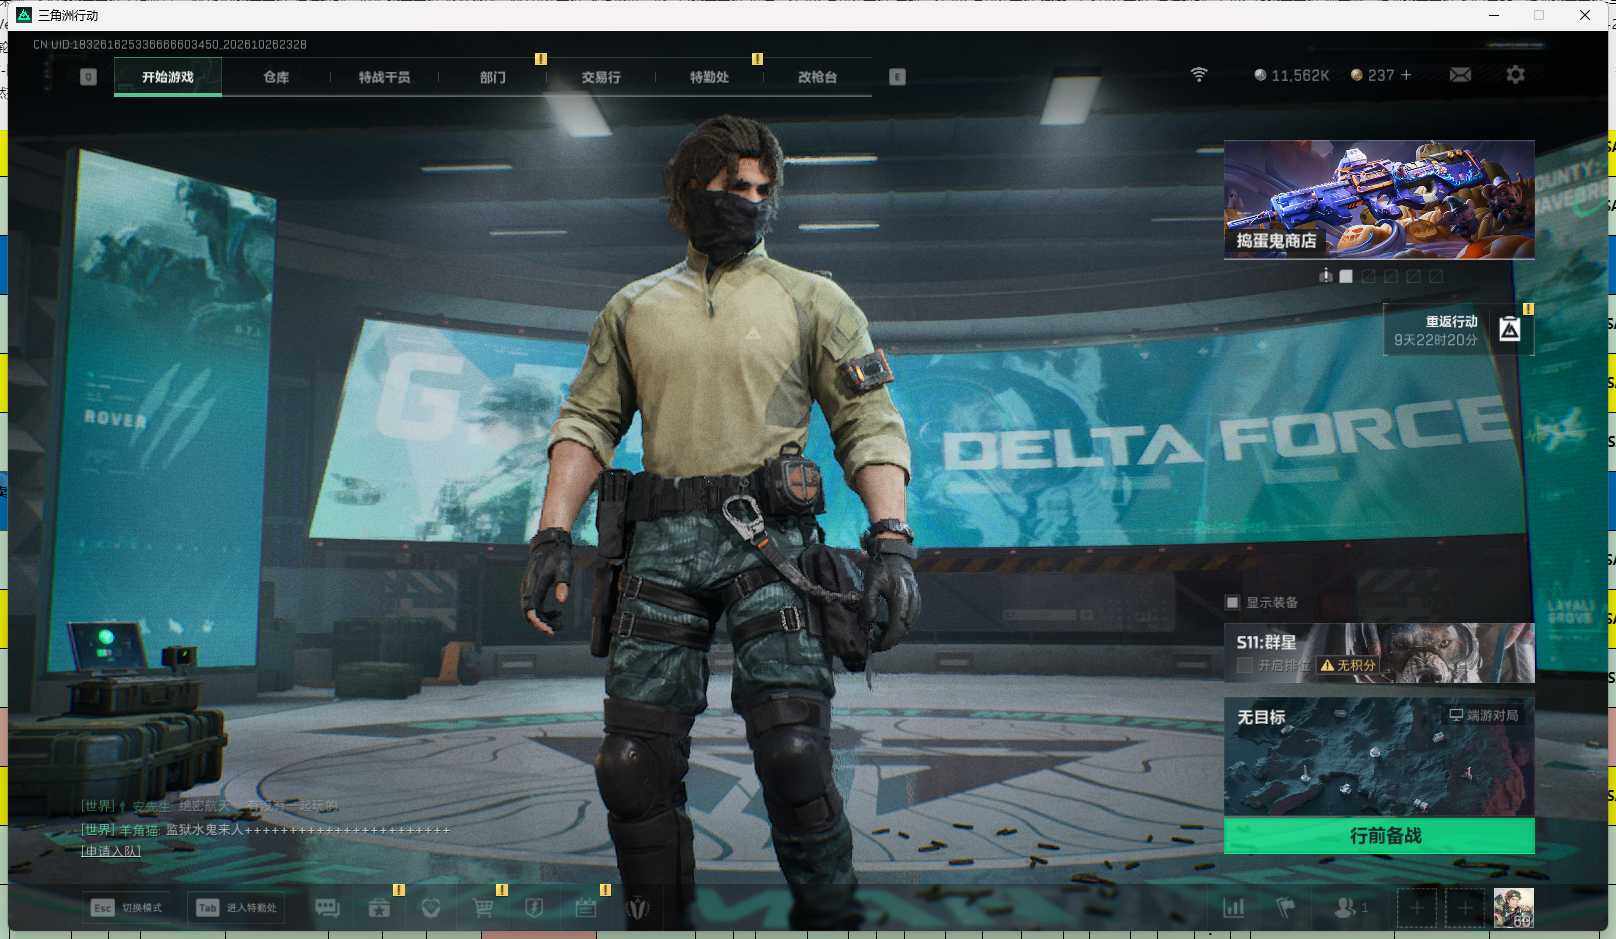
Task: Open the S11:群星 season banner
Action: [x=1379, y=653]
